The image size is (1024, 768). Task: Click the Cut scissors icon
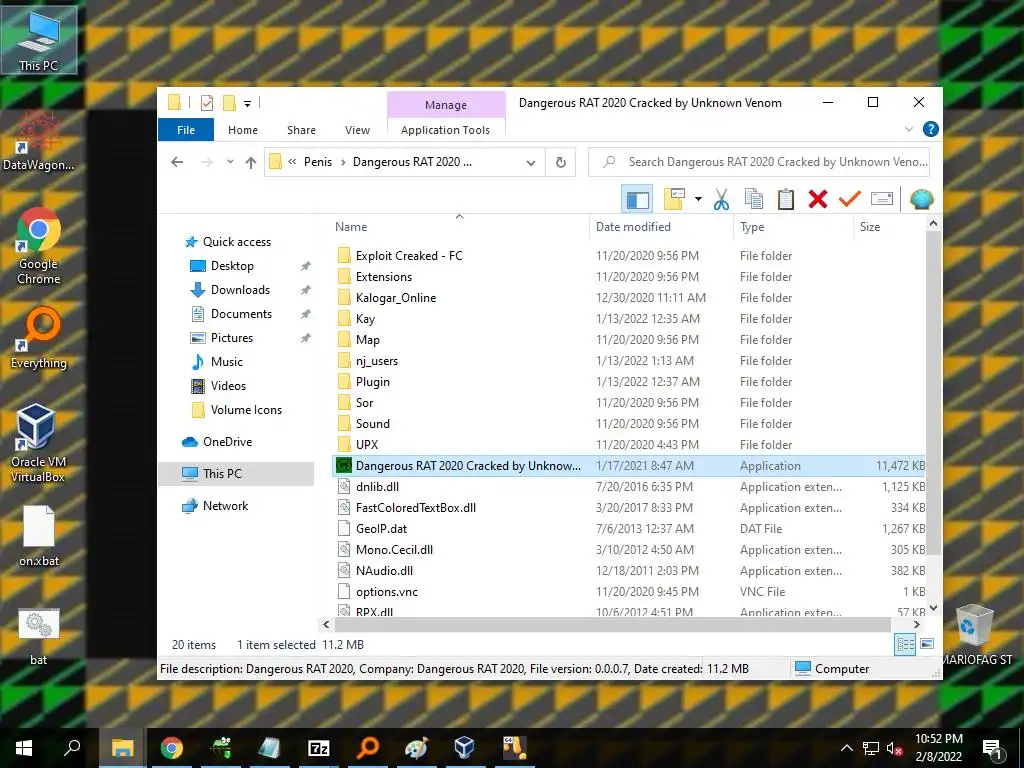721,199
